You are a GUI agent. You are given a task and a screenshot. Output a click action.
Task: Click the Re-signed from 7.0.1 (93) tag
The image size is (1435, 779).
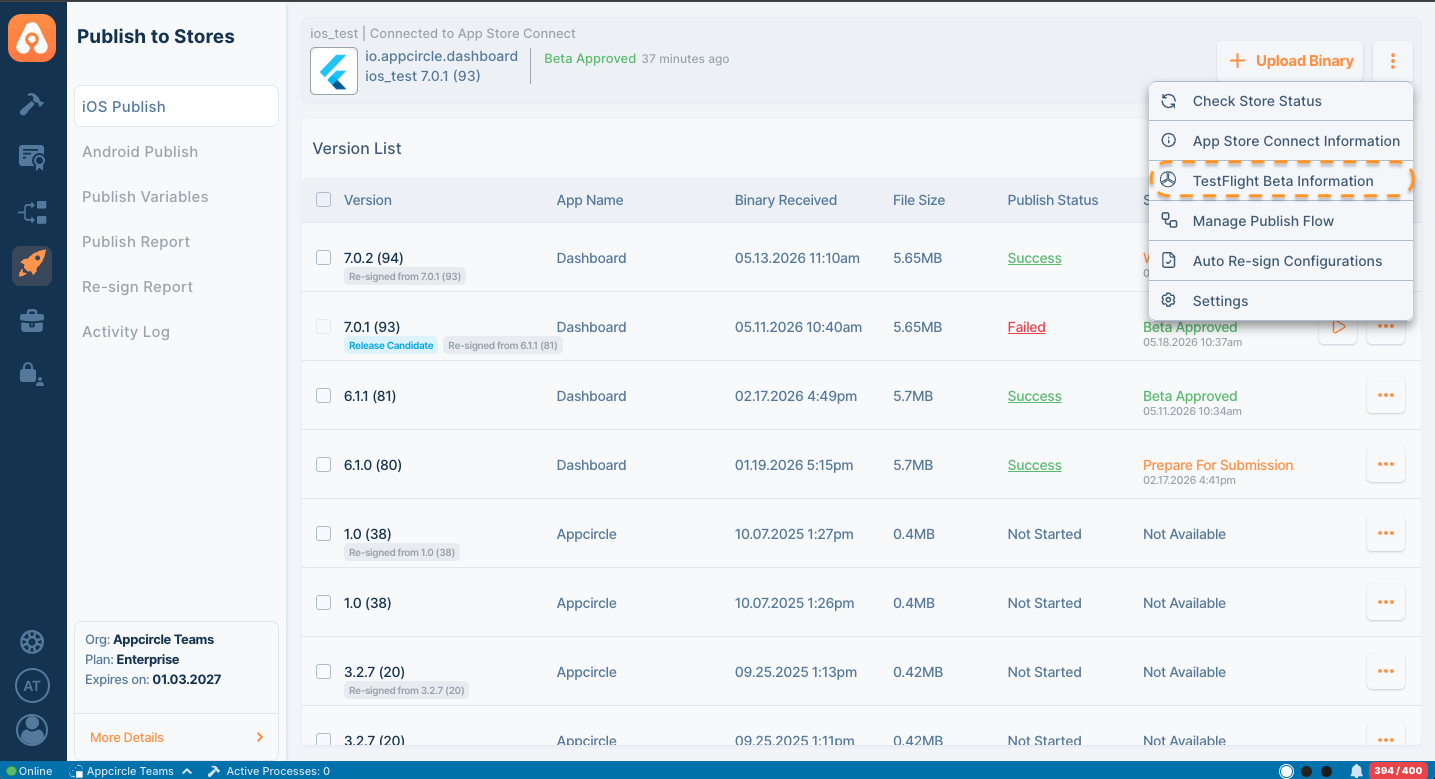tap(405, 276)
